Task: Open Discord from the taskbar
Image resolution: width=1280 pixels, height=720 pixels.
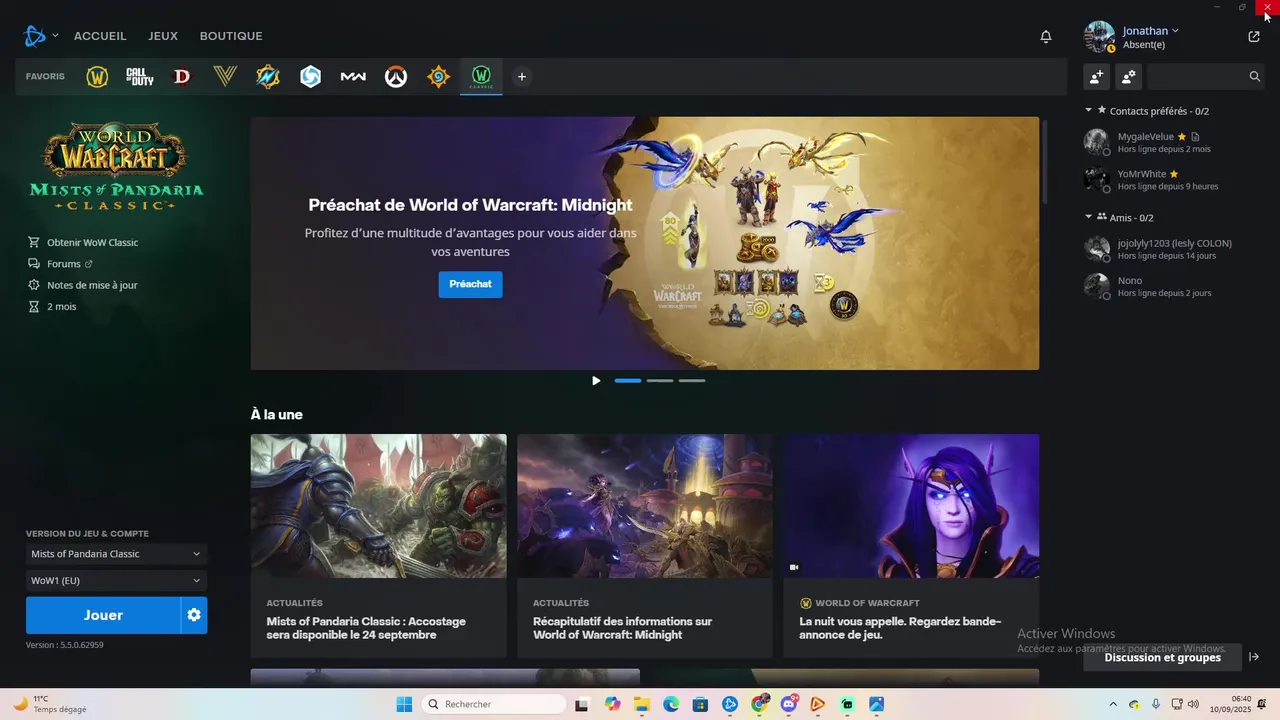Action: (788, 704)
